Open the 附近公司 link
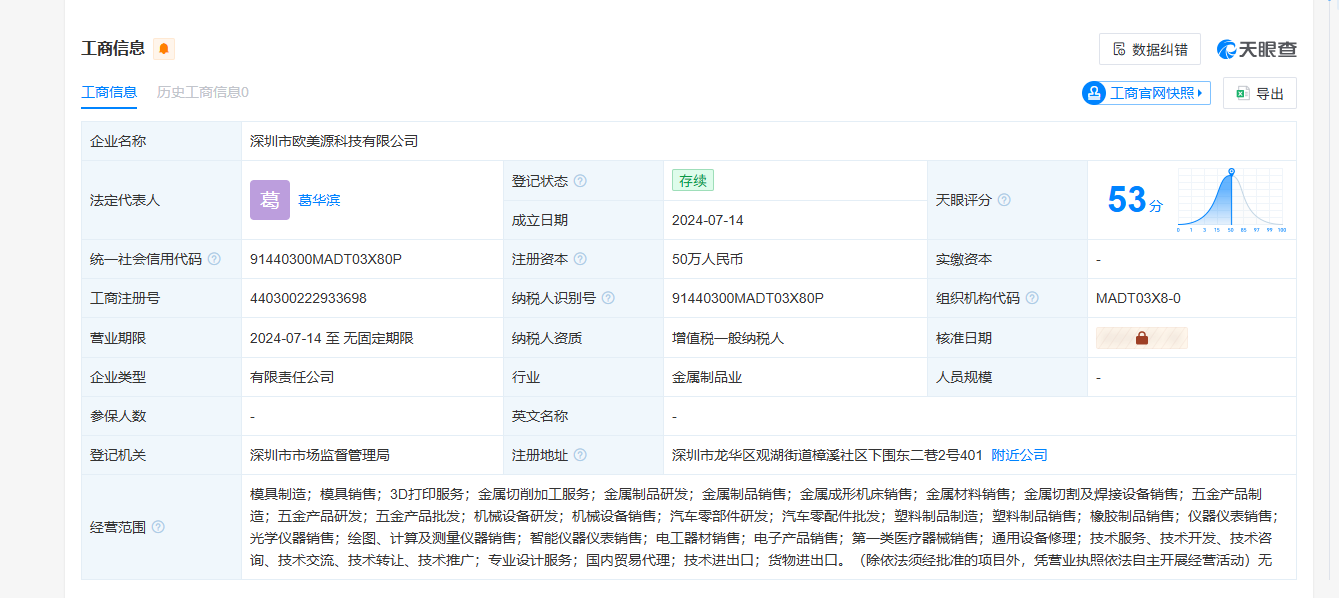Viewport: 1339px width, 598px height. pos(1019,455)
